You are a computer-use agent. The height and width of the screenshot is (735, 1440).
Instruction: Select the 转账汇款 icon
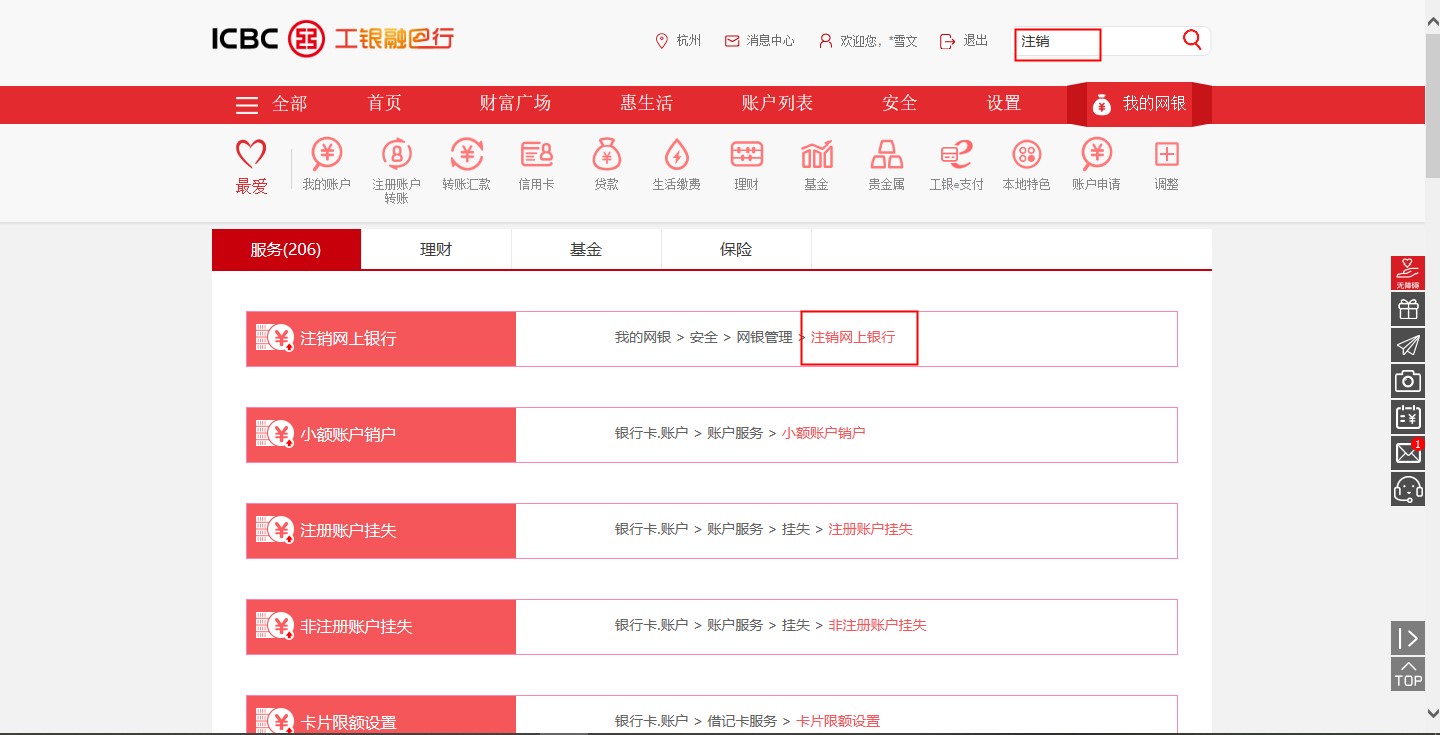[466, 165]
